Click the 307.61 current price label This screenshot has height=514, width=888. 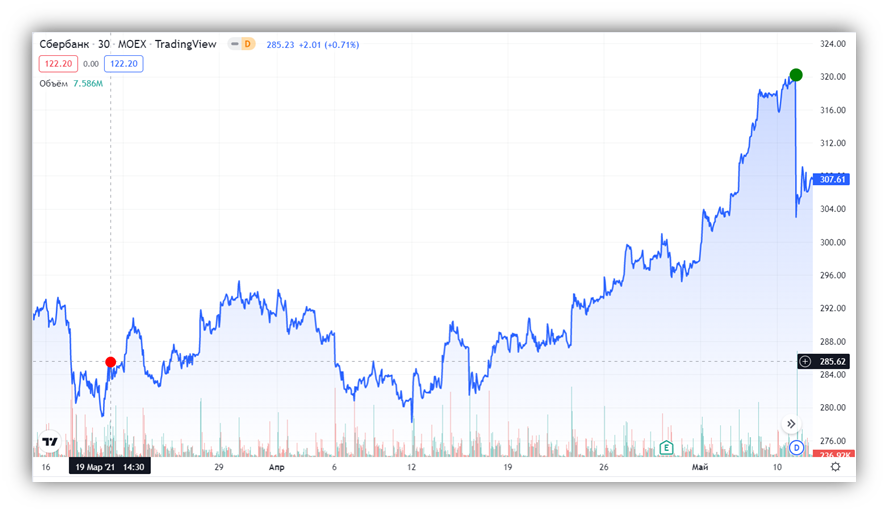click(832, 179)
